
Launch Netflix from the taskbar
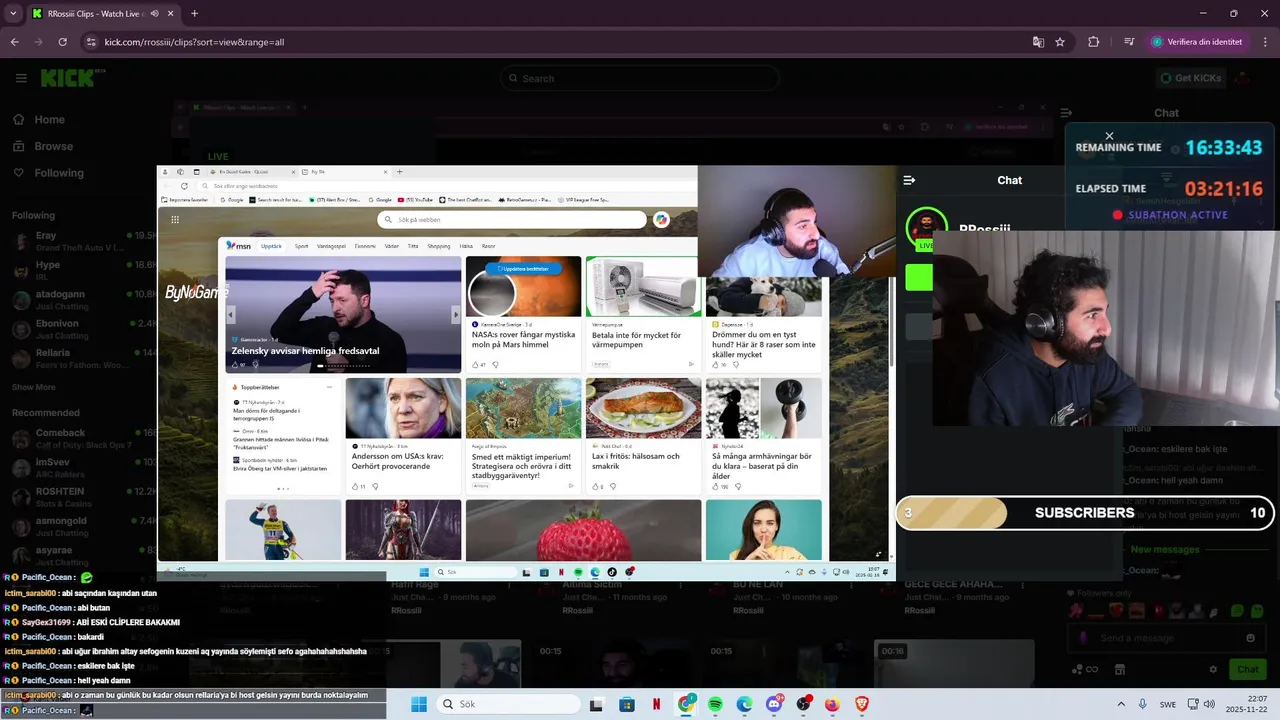click(656, 704)
